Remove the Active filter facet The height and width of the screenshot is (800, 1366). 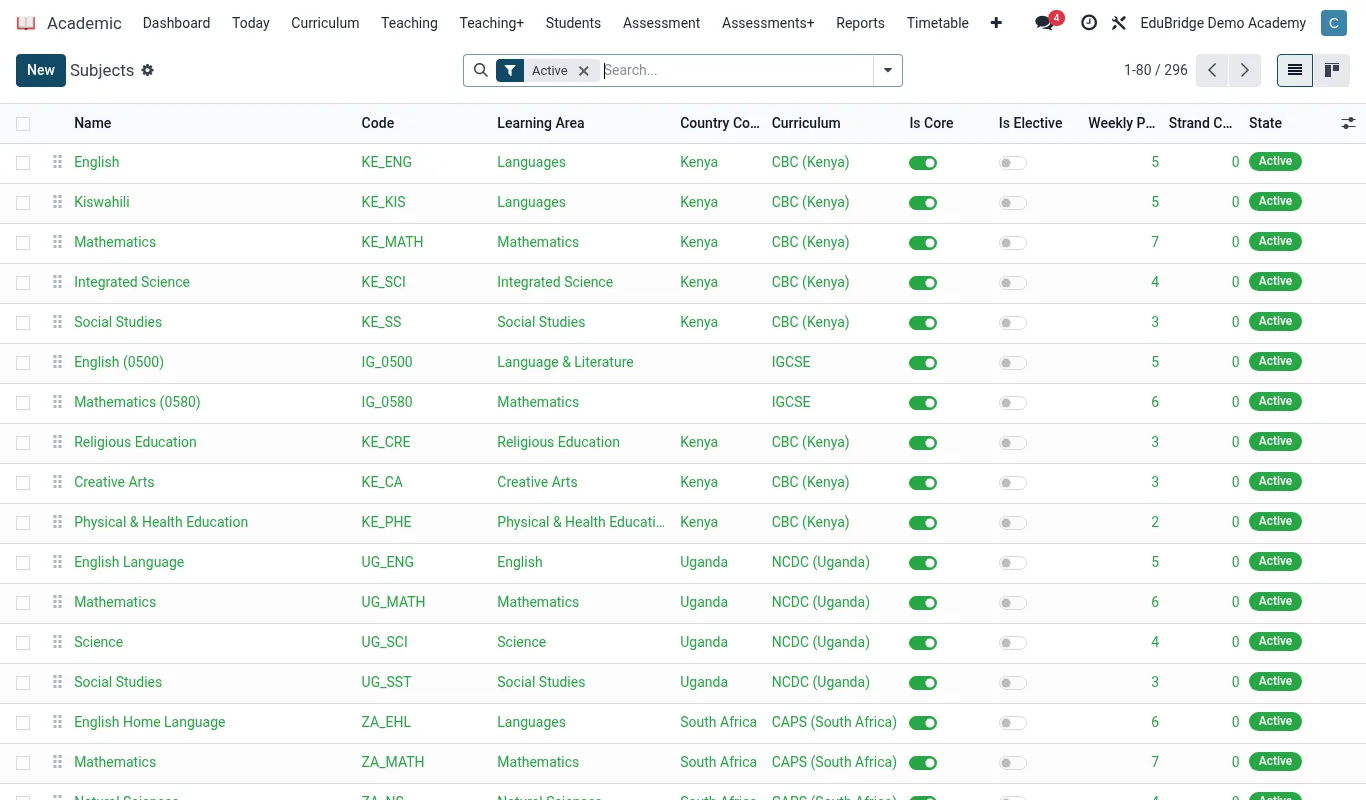click(x=584, y=71)
